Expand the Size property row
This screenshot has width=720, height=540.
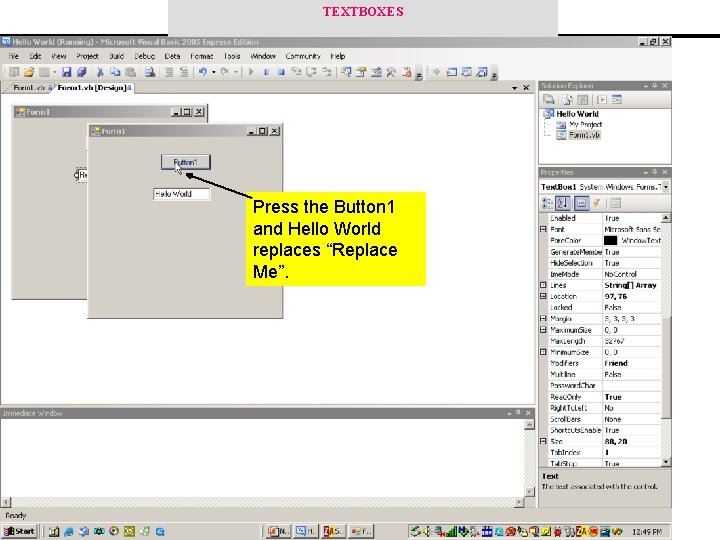[x=543, y=441]
